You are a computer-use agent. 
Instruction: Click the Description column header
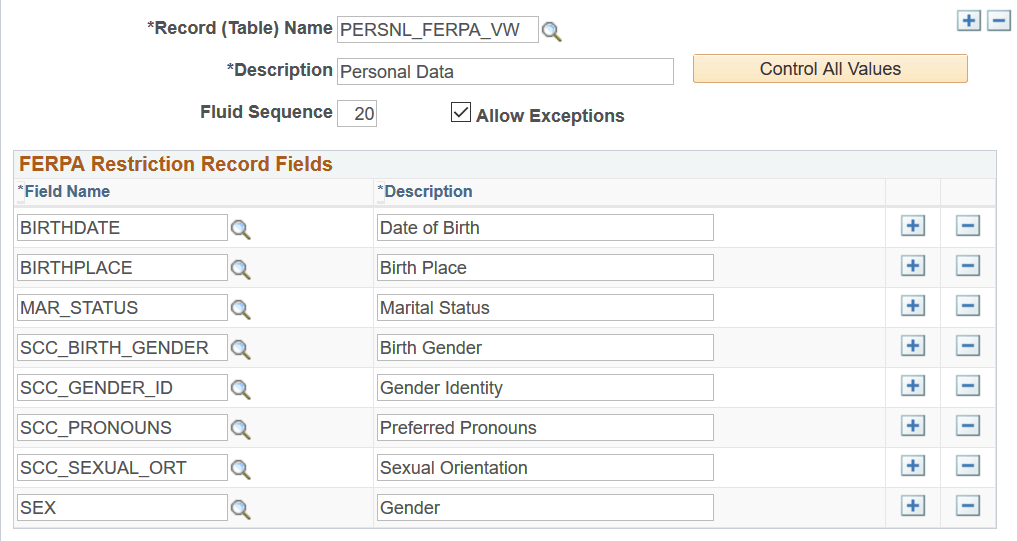tap(428, 191)
